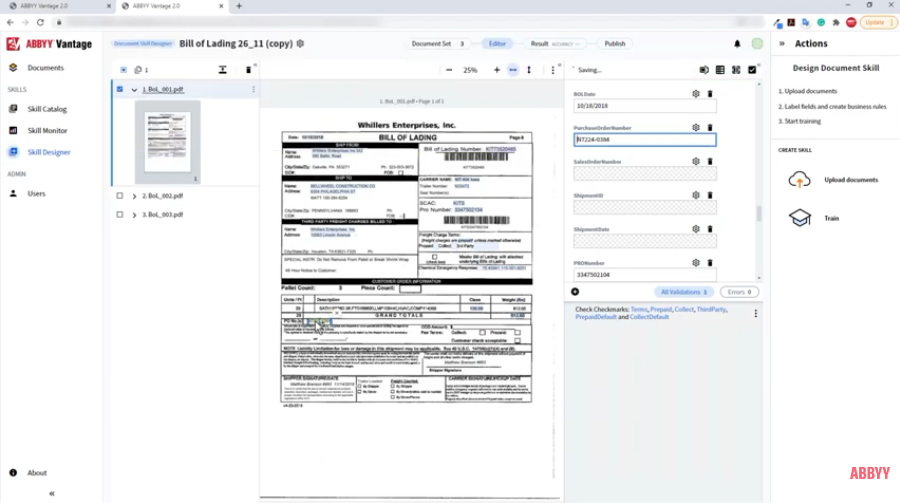Open the Terms field link
Screen dimensions: 900x503
click(x=638, y=309)
